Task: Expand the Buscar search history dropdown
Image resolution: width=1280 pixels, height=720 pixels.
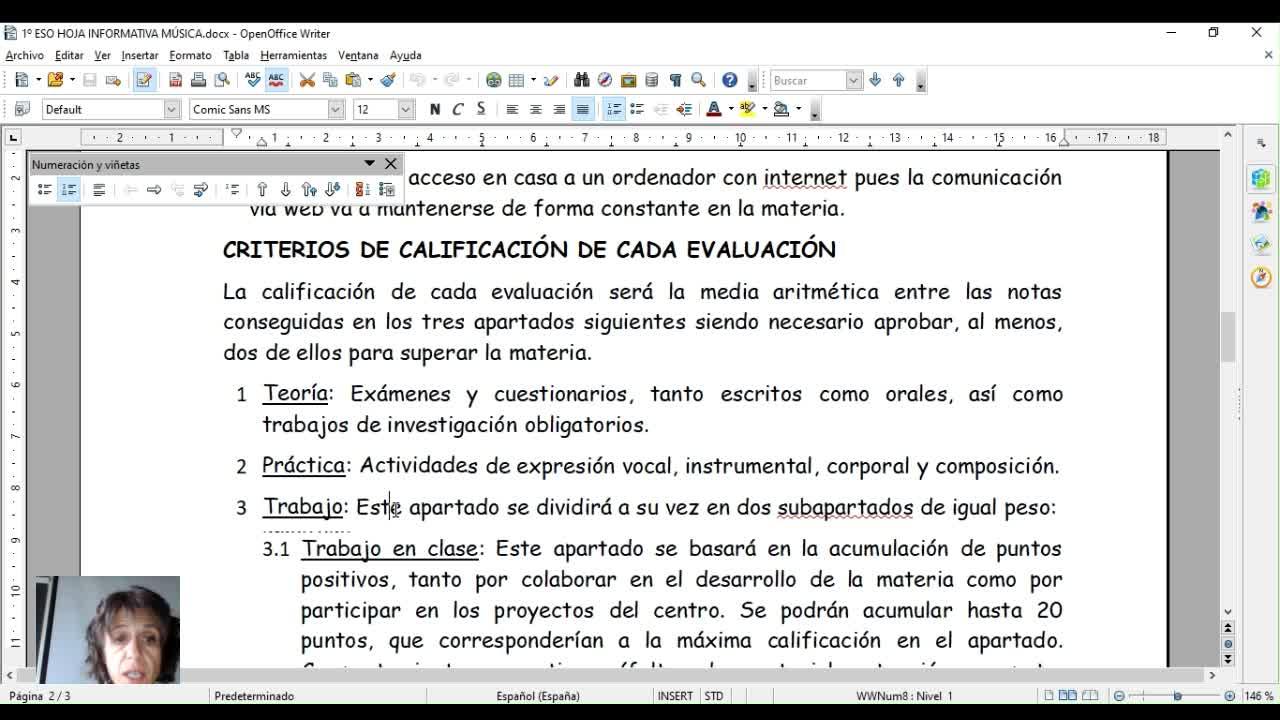Action: point(853,80)
